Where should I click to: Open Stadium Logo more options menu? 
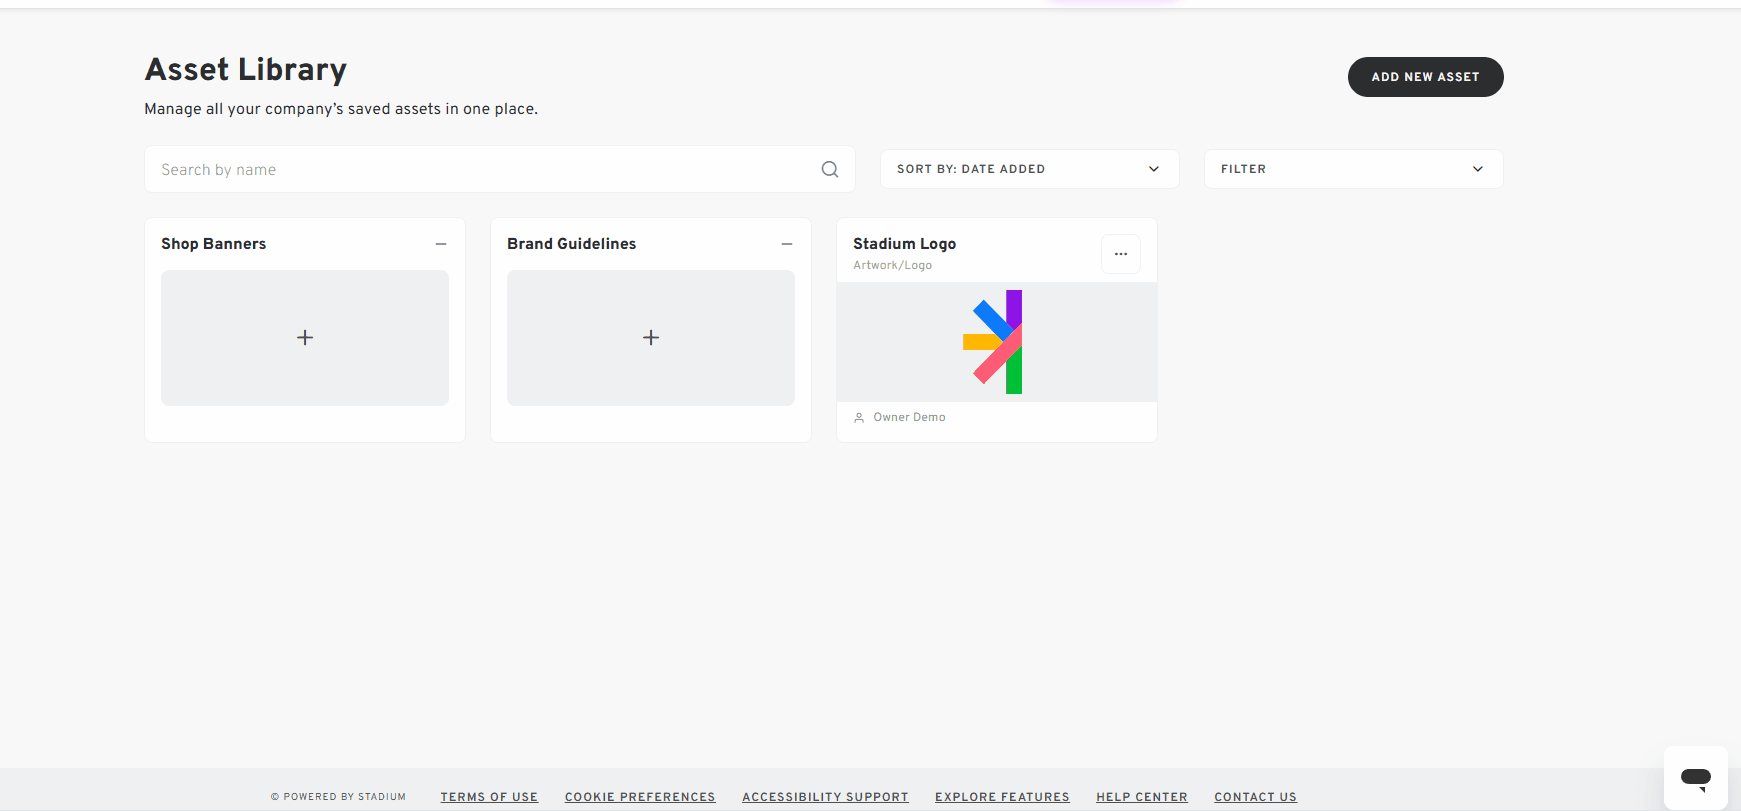point(1121,254)
